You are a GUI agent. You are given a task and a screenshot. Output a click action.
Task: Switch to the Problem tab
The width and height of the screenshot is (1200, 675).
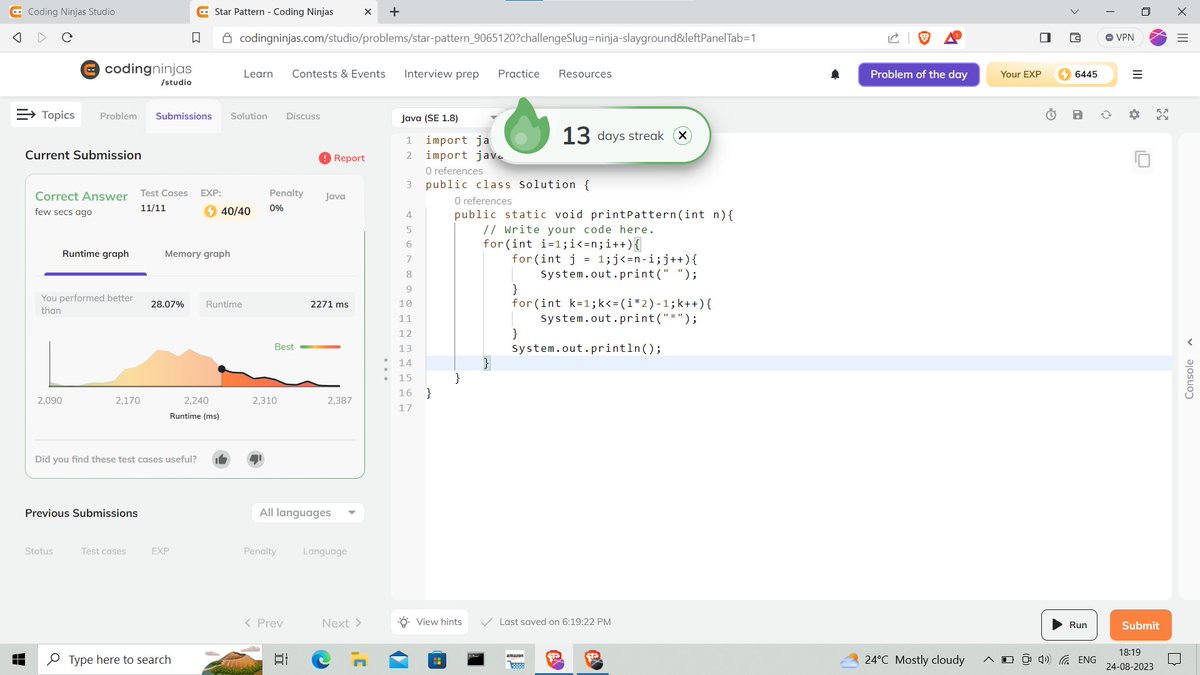coord(118,116)
